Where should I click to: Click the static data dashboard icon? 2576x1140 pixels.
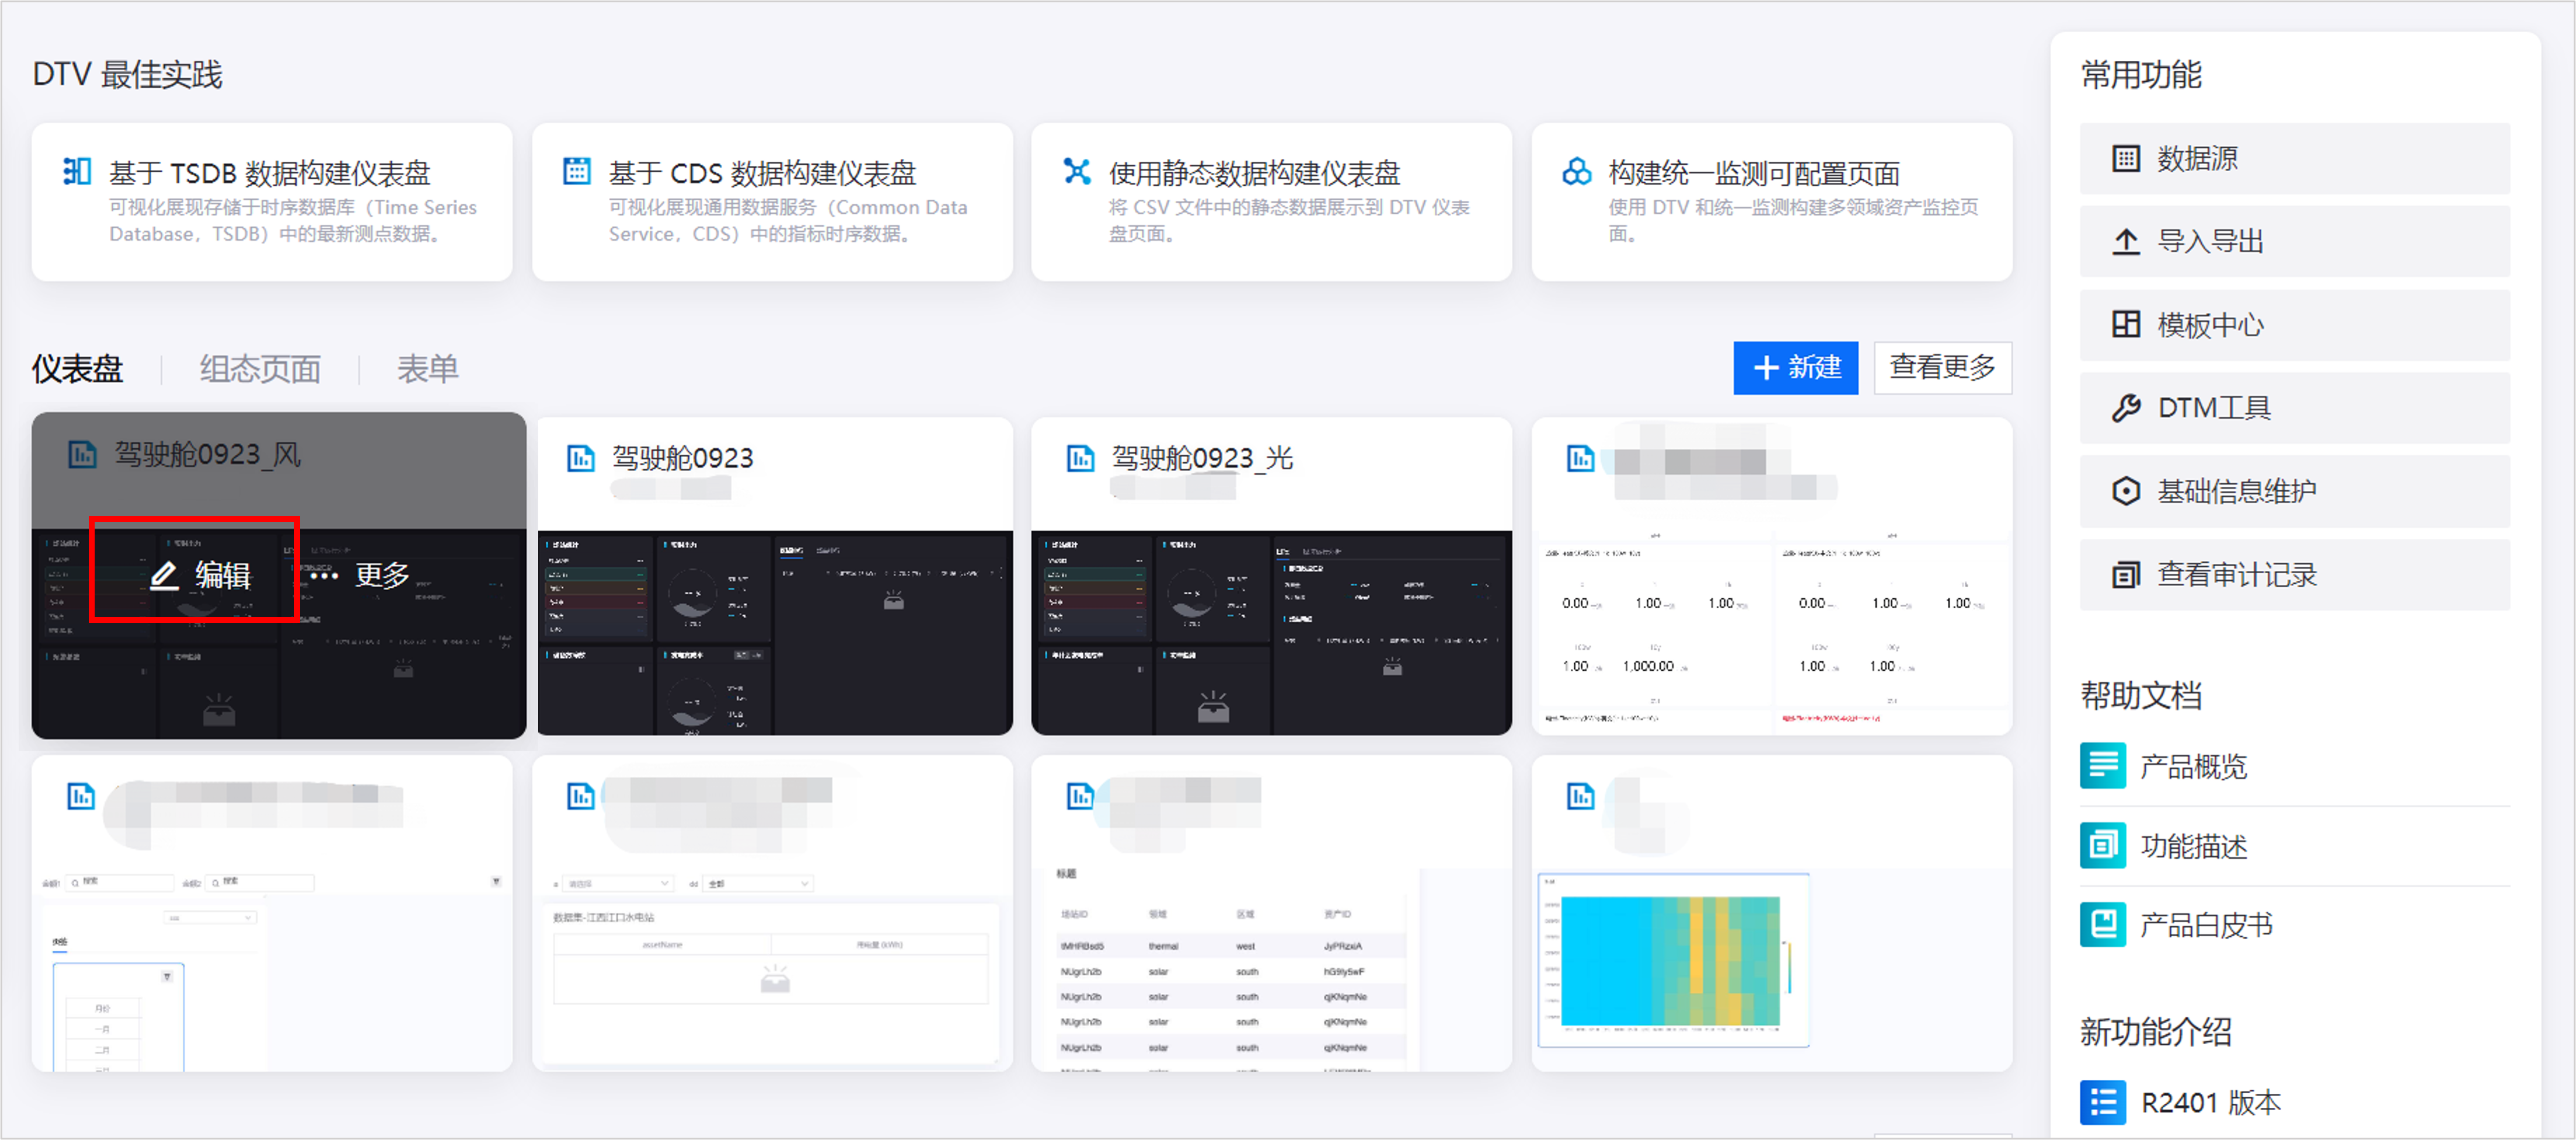tap(1076, 172)
